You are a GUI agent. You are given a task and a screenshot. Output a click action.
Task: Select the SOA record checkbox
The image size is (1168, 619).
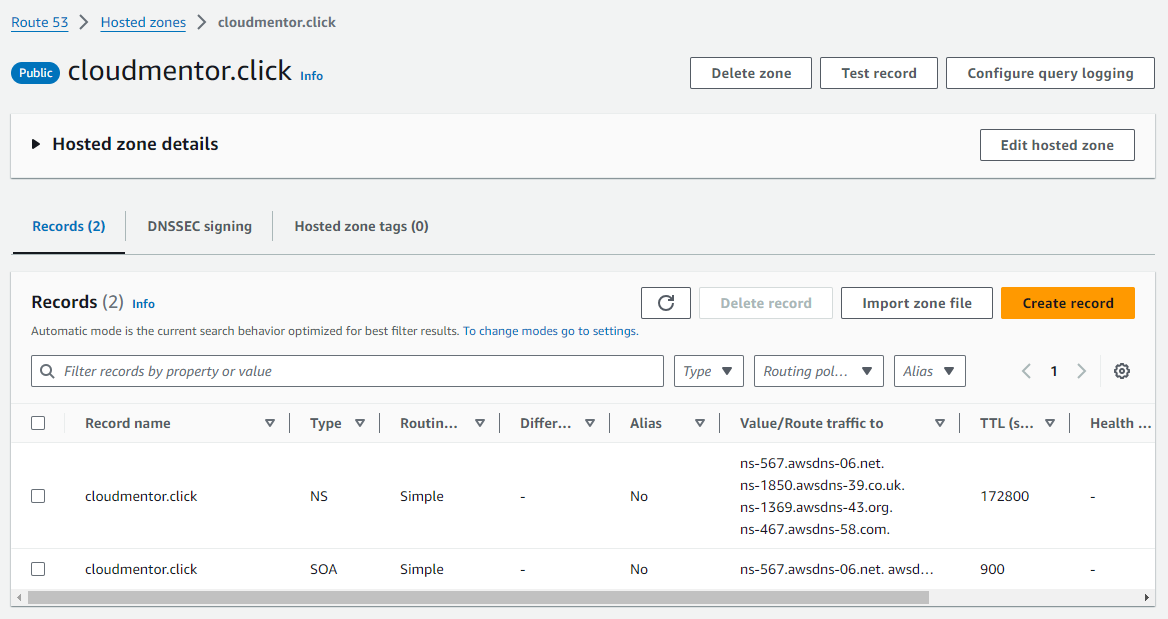[38, 569]
